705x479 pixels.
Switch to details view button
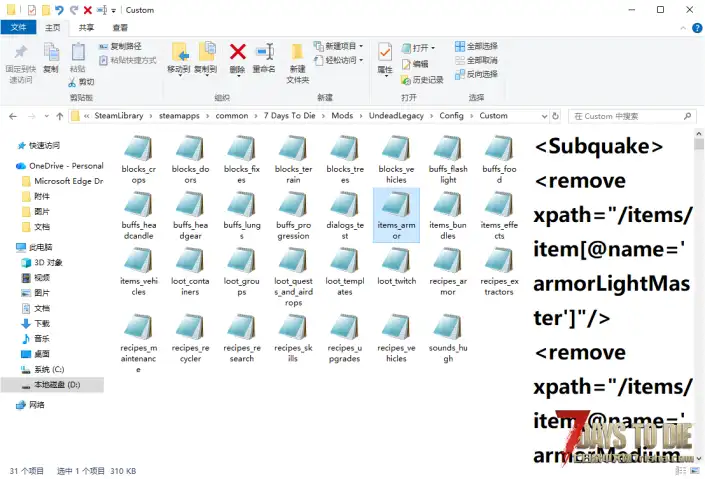(681, 470)
